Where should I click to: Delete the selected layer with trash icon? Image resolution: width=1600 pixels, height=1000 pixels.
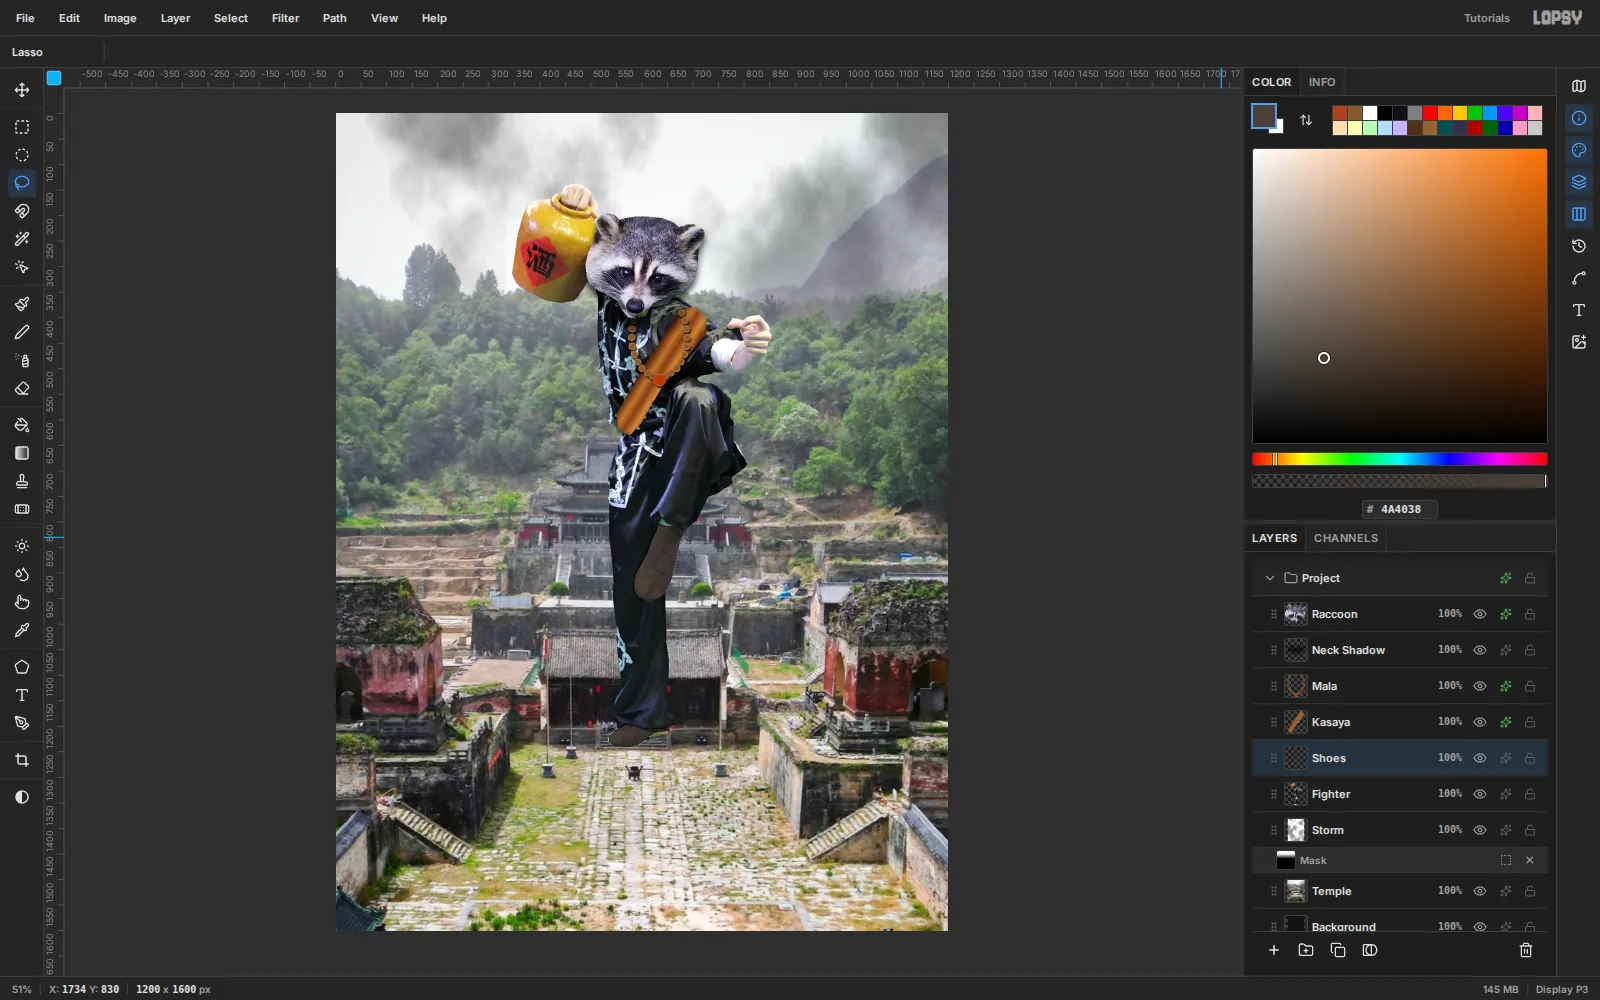(1526, 950)
